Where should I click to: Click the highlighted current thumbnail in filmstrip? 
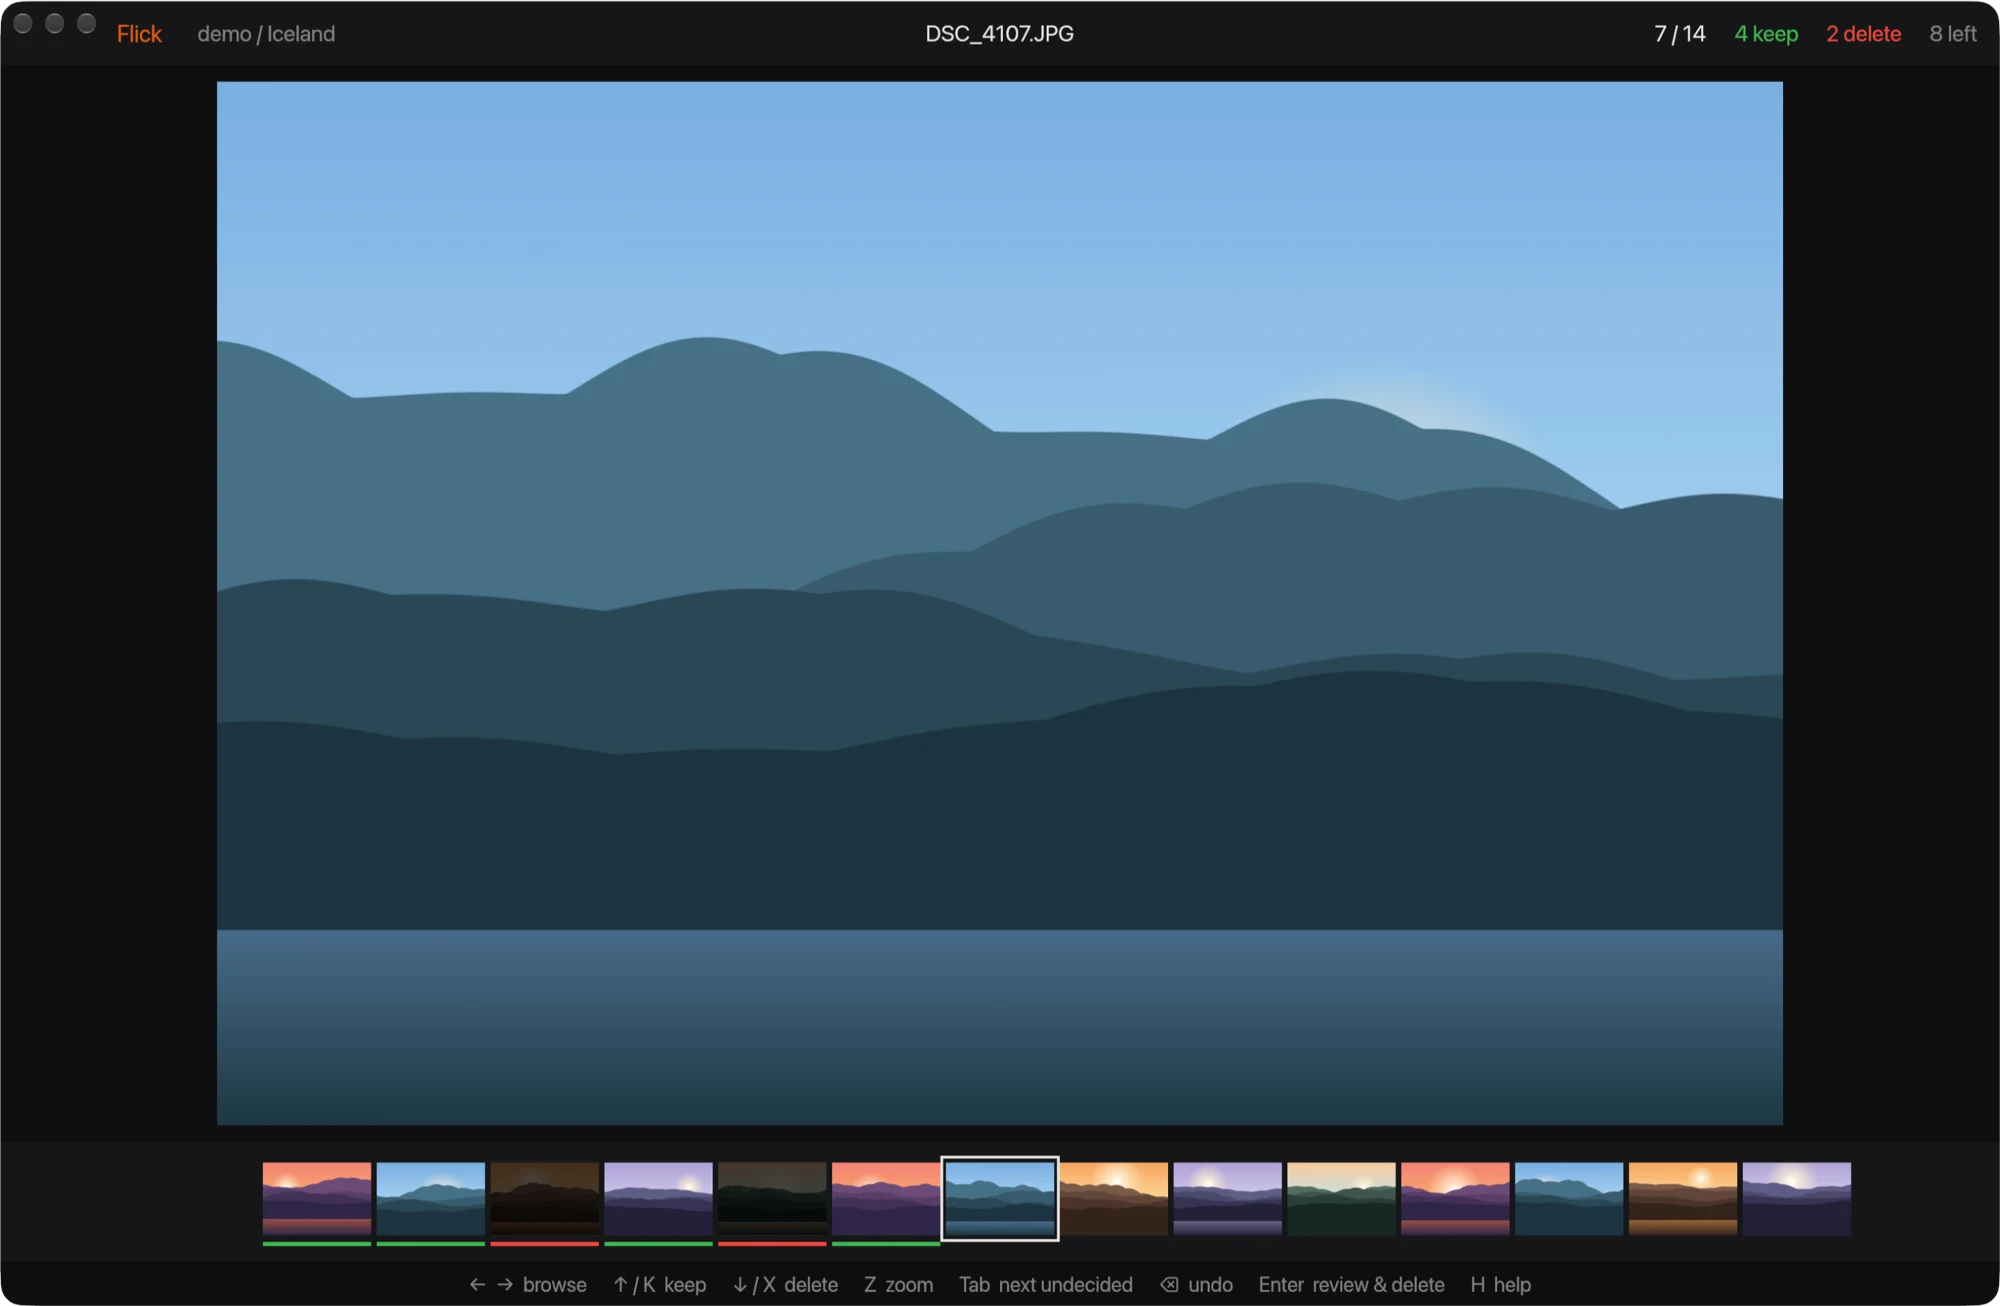click(1000, 1199)
